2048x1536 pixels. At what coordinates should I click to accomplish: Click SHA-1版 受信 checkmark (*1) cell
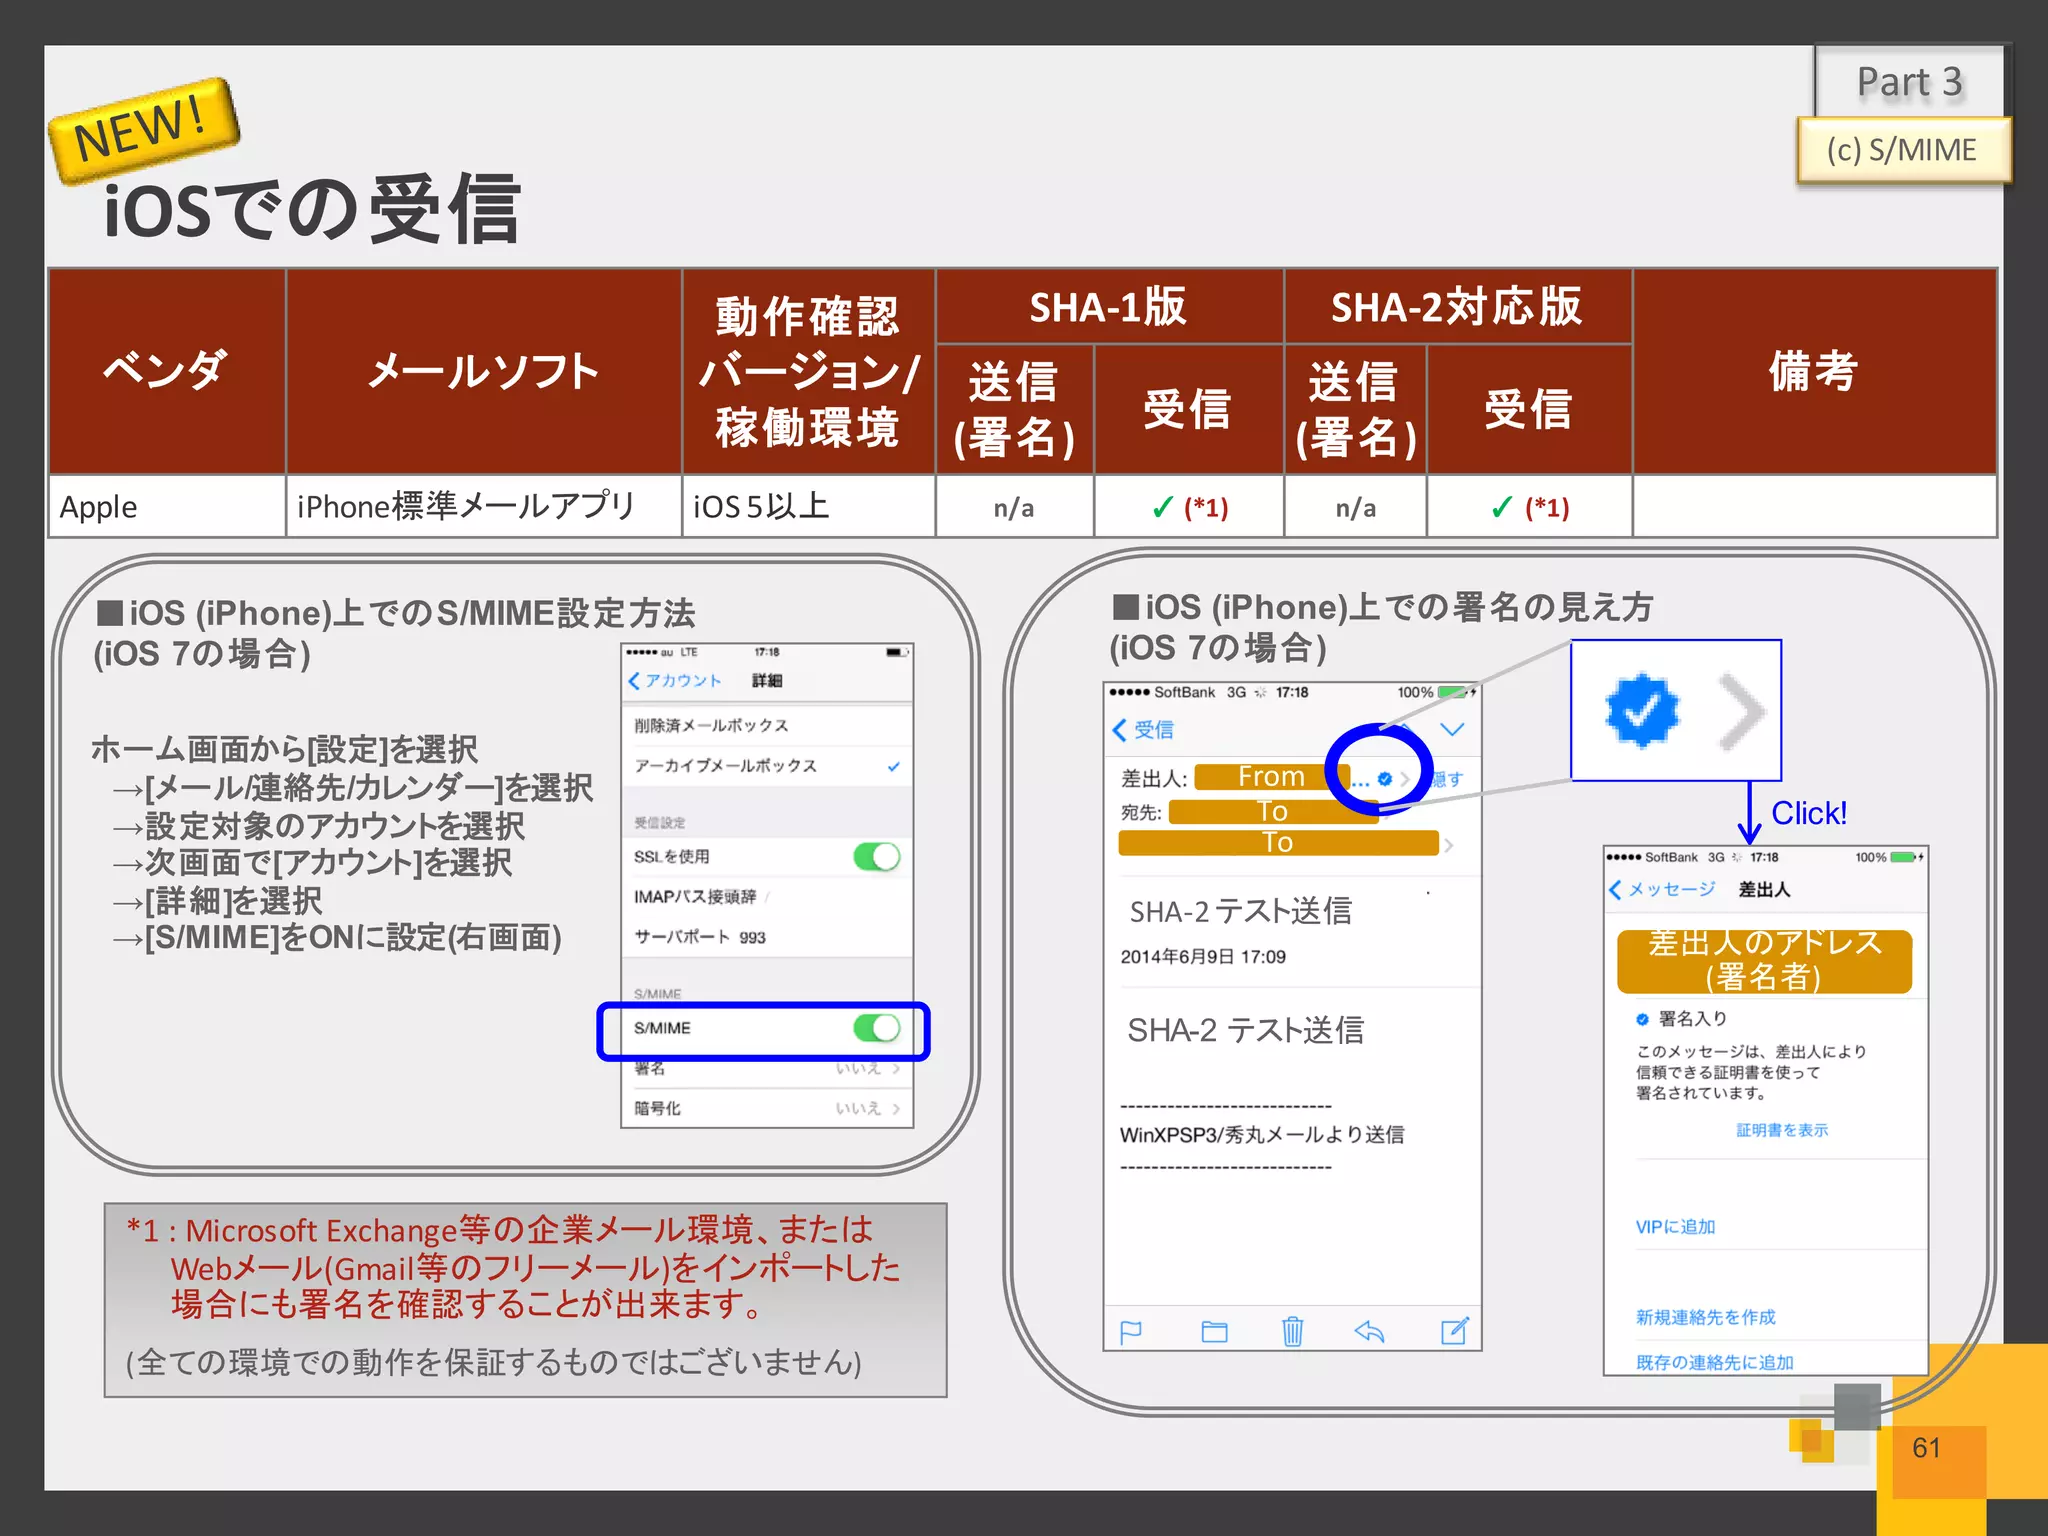1189,507
